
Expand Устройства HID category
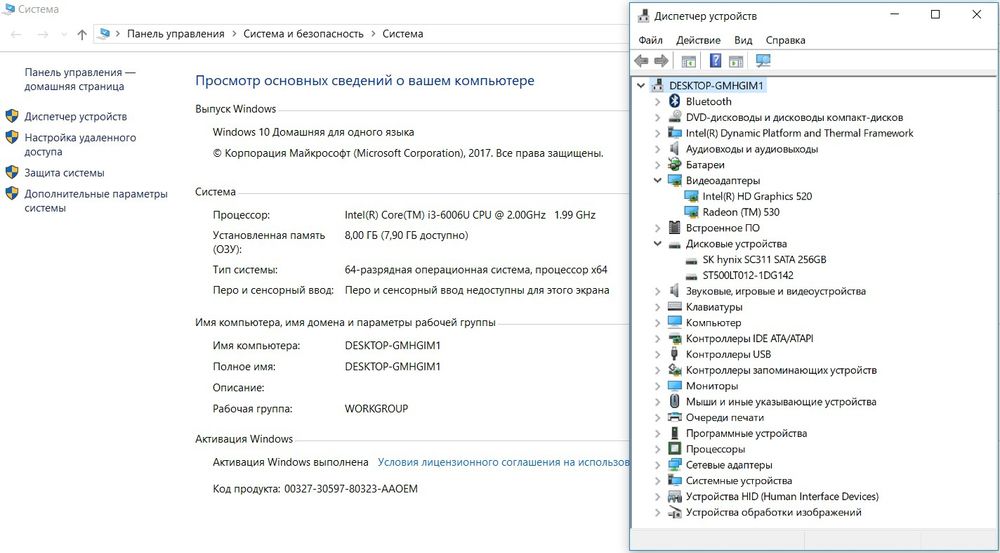click(x=658, y=496)
